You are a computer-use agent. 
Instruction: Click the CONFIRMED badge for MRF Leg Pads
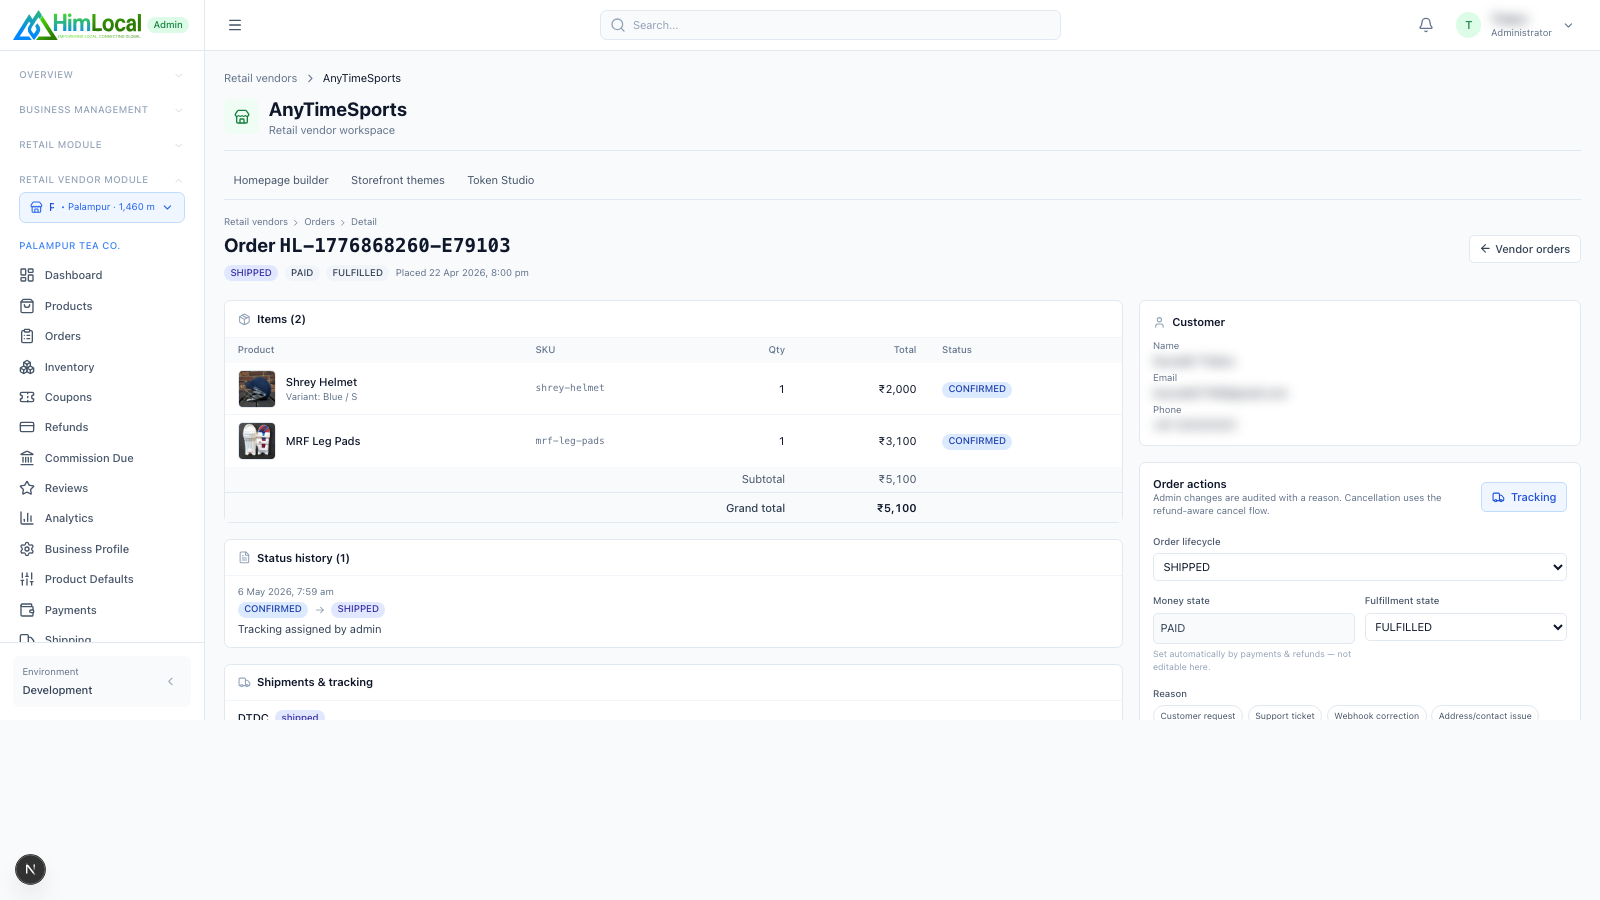click(x=977, y=441)
